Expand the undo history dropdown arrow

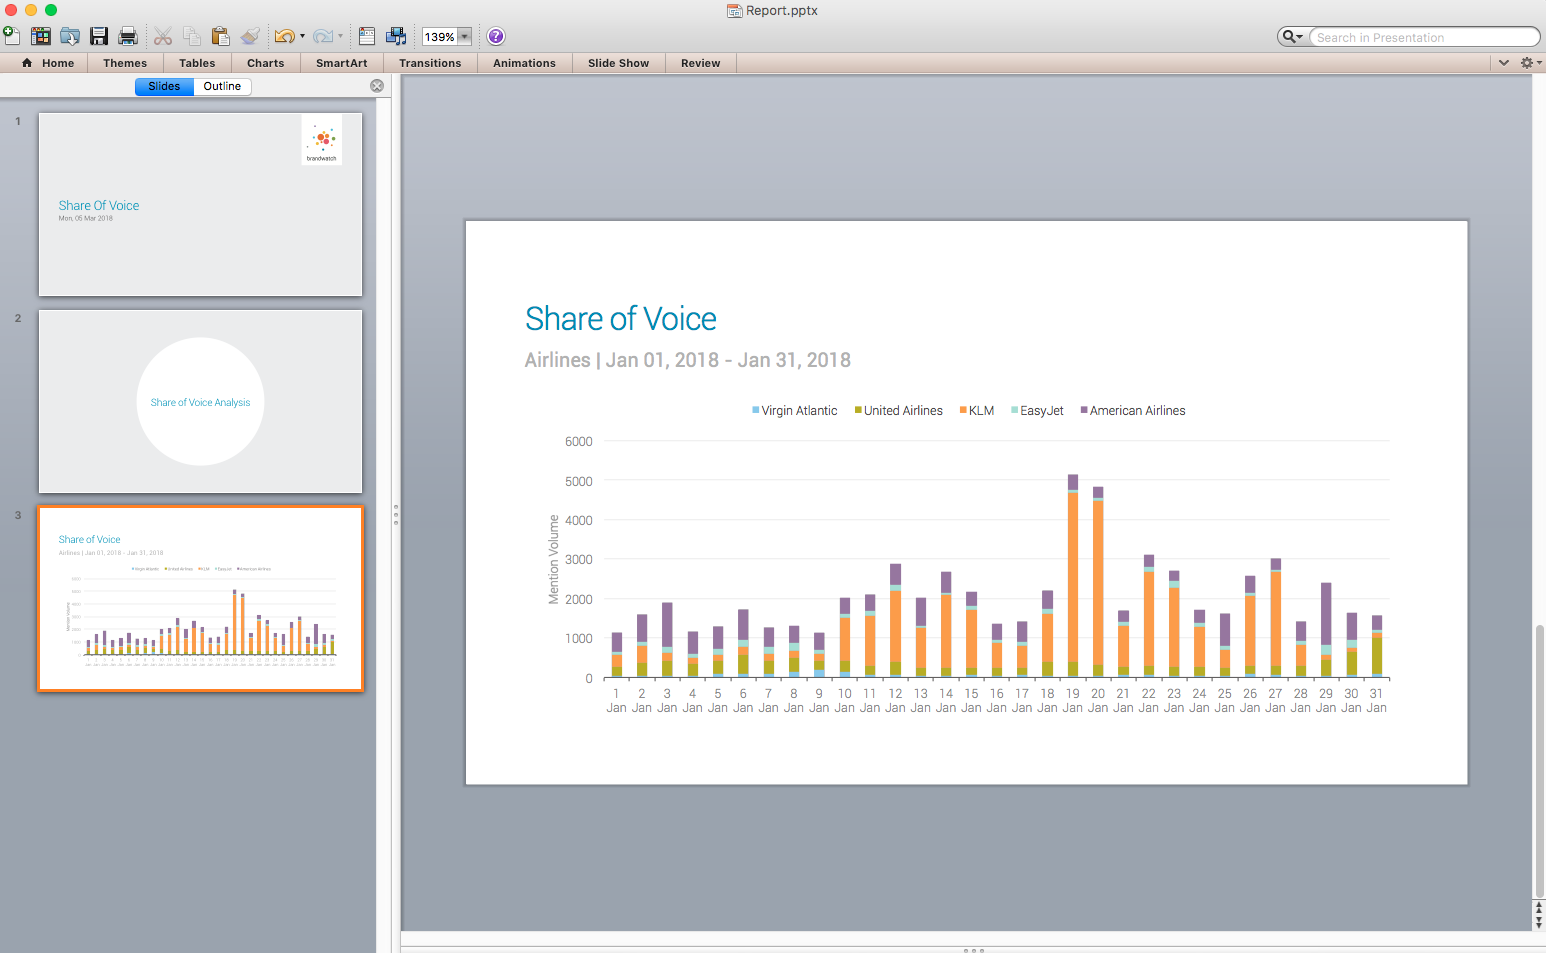point(302,36)
